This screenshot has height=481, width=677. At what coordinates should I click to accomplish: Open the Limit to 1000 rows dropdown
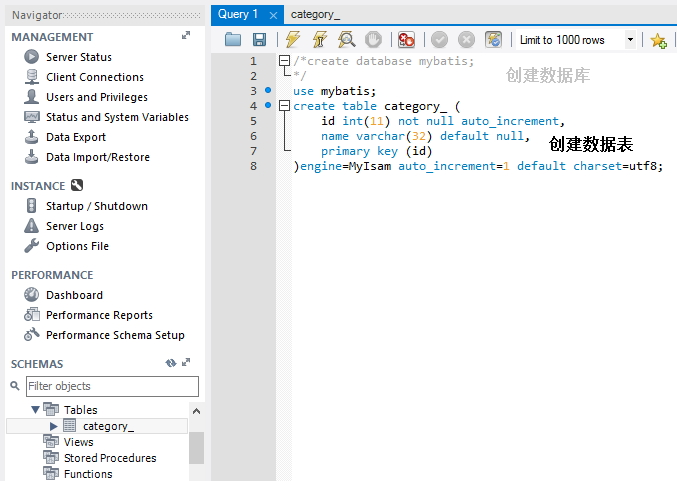pos(630,40)
